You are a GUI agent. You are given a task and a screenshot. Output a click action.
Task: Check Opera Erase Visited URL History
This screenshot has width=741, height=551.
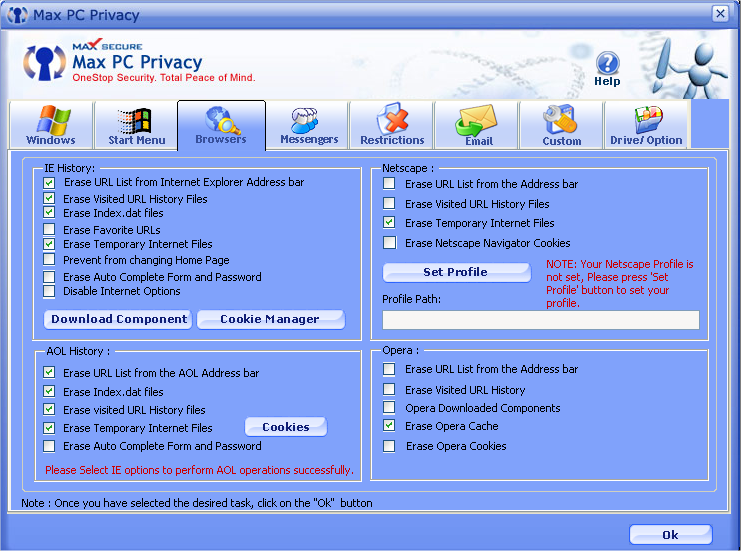pyautogui.click(x=389, y=389)
